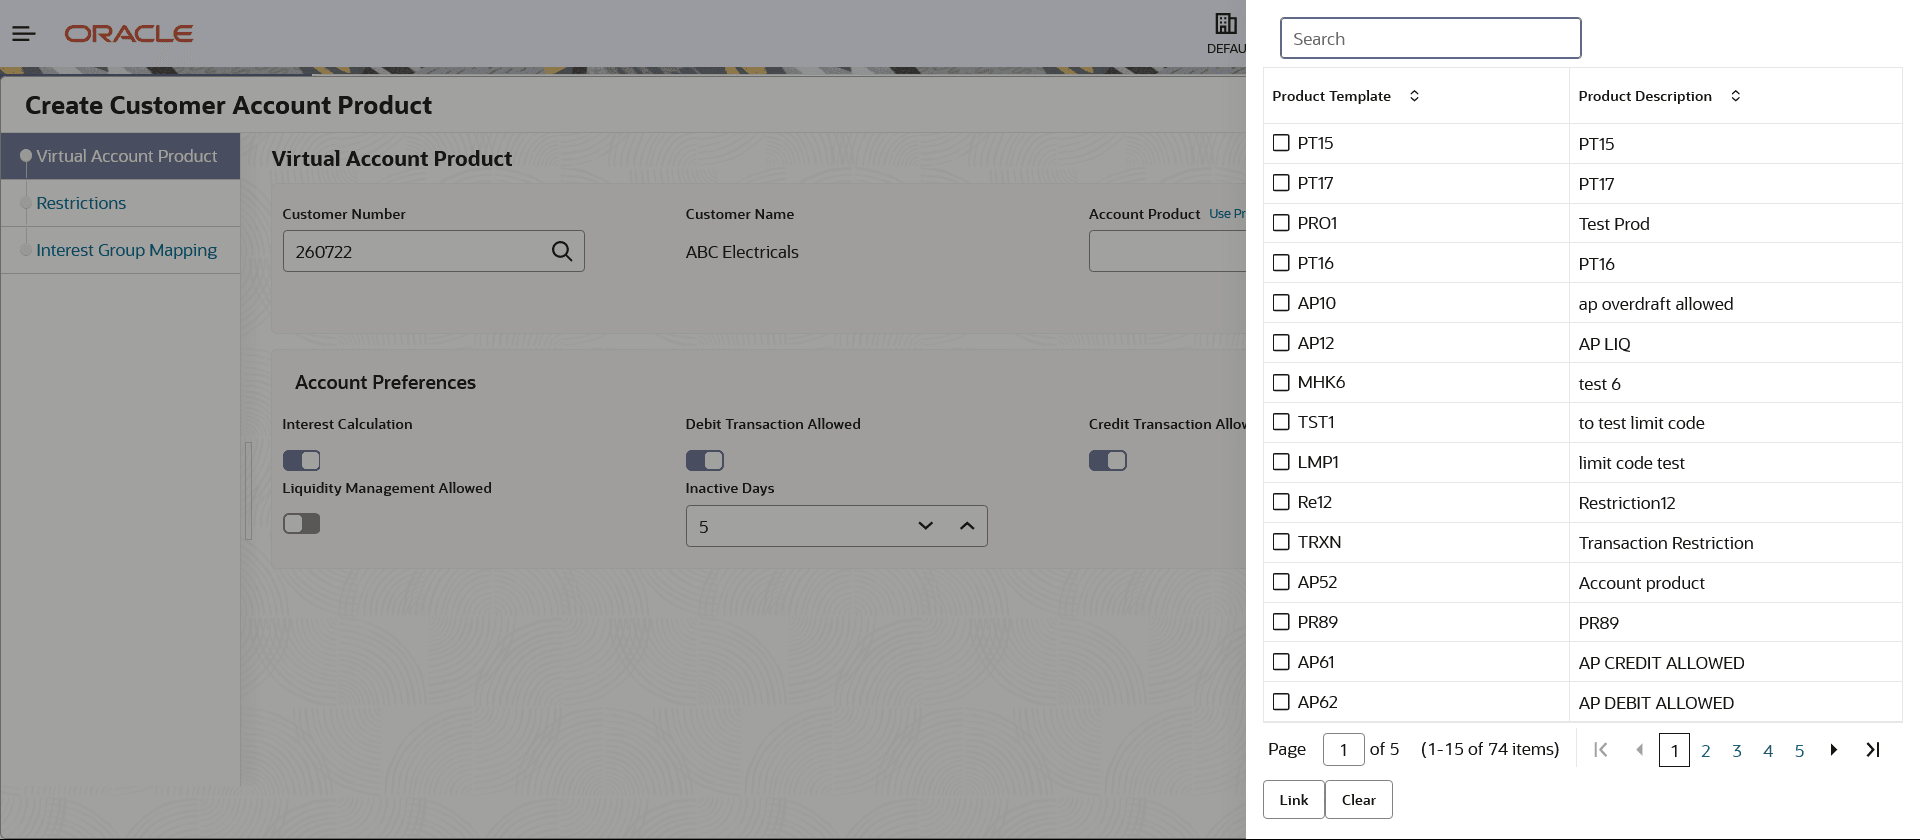This screenshot has width=1920, height=840.
Task: Open the hamburger navigation menu
Action: pos(24,34)
